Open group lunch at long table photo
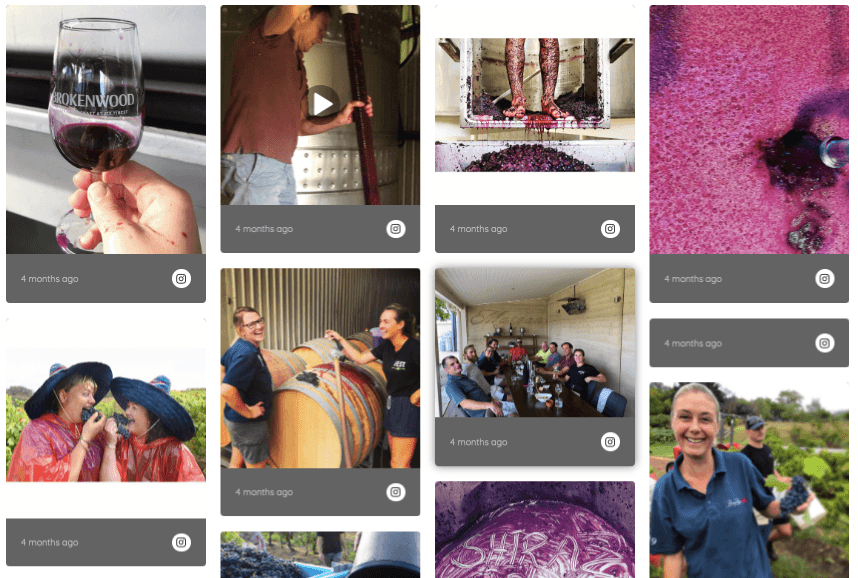Screen dimensions: 858x578 535,343
